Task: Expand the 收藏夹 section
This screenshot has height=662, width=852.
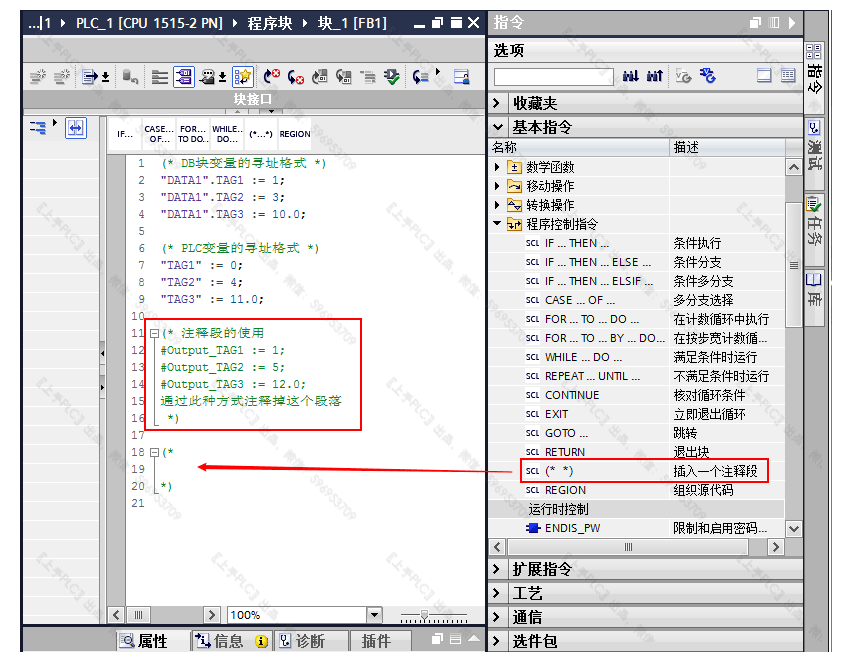Action: coord(497,103)
